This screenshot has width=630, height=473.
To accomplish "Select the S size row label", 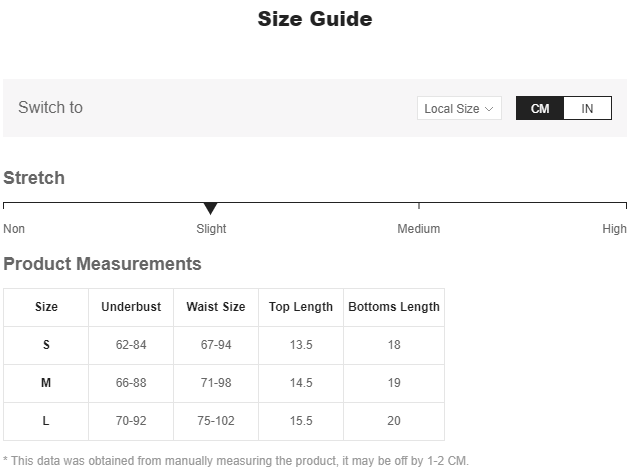I will 46,345.
